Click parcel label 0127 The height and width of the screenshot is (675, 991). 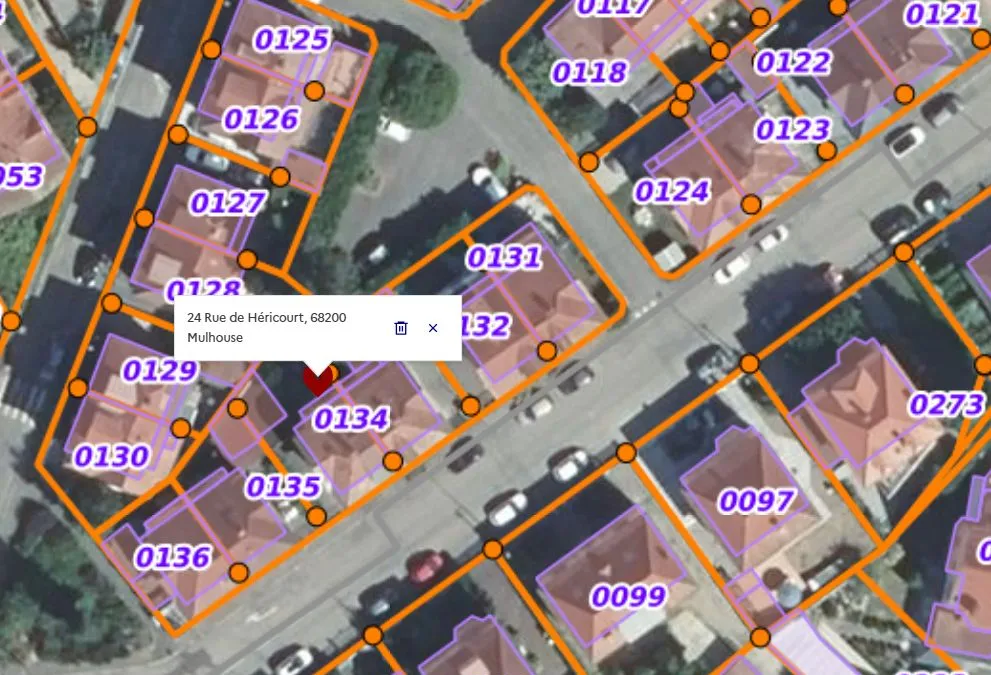[228, 203]
